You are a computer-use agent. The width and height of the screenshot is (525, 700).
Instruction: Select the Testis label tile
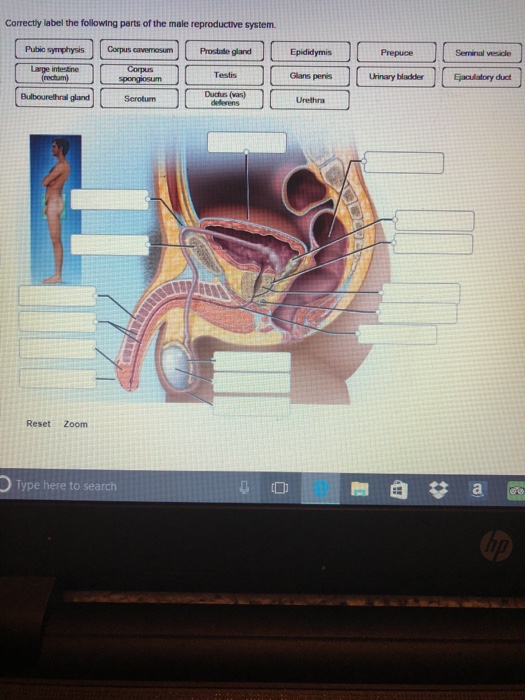(x=225, y=75)
